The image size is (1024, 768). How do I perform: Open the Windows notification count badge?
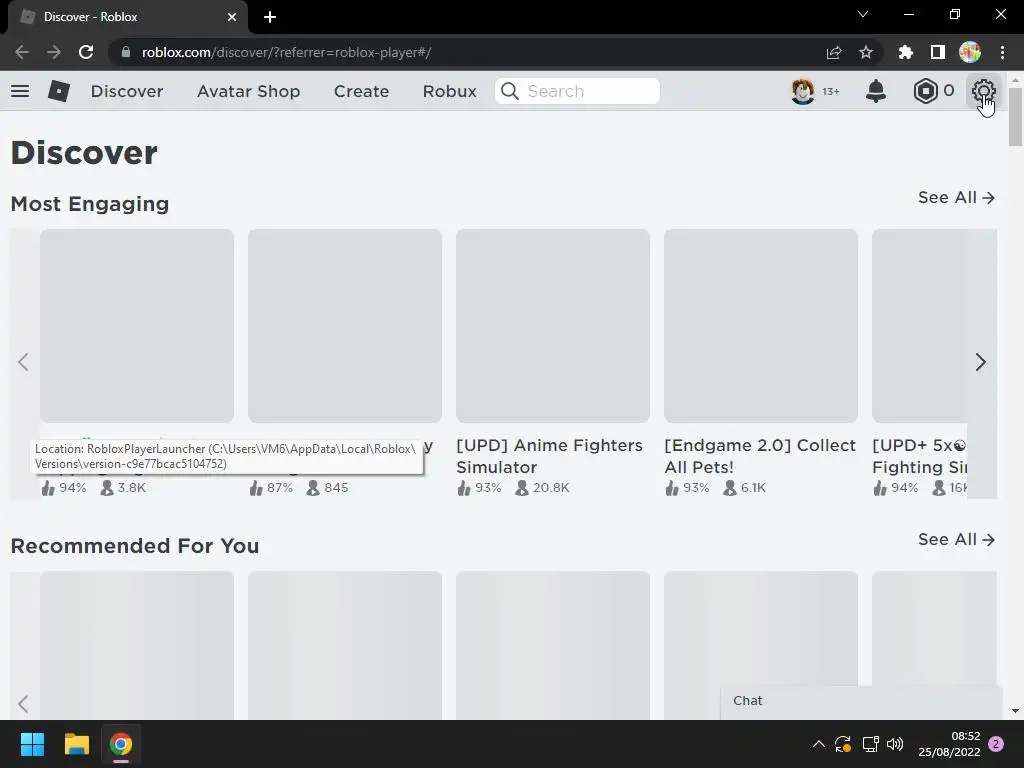click(x=996, y=744)
